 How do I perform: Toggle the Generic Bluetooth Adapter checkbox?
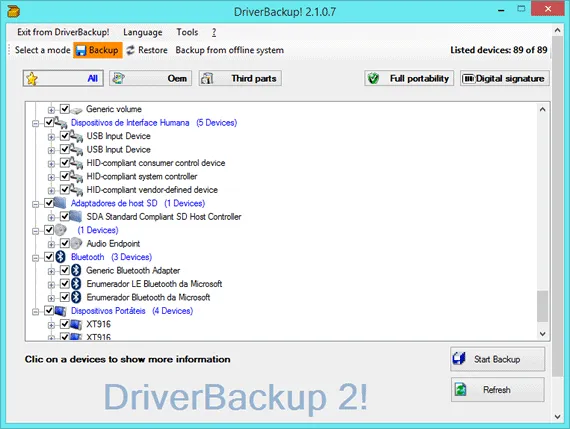tap(65, 270)
